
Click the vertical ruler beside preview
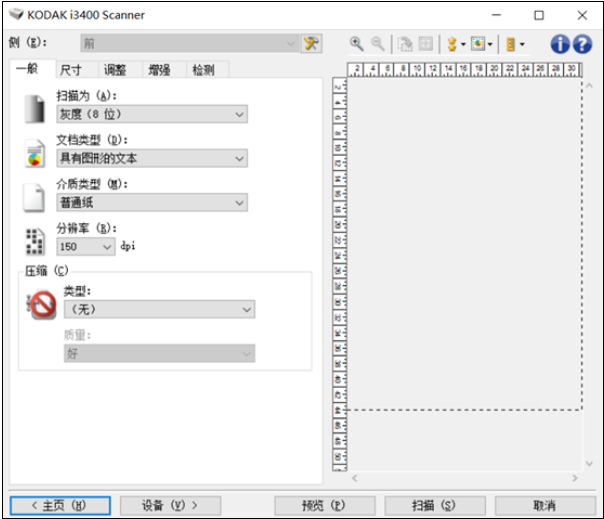coord(339,274)
